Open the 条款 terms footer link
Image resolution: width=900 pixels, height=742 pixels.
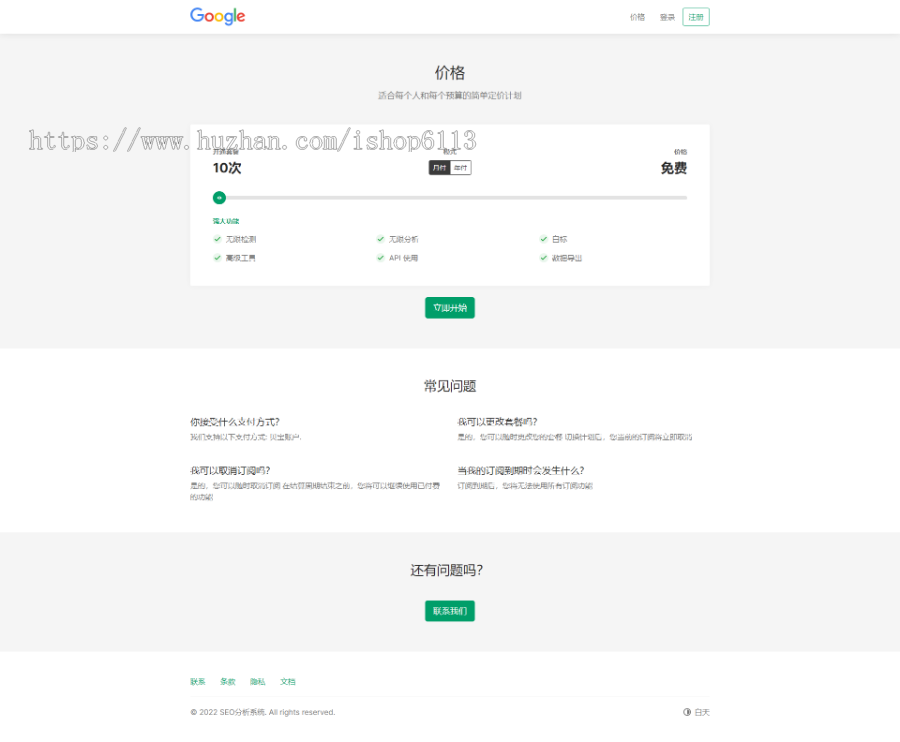click(x=228, y=682)
